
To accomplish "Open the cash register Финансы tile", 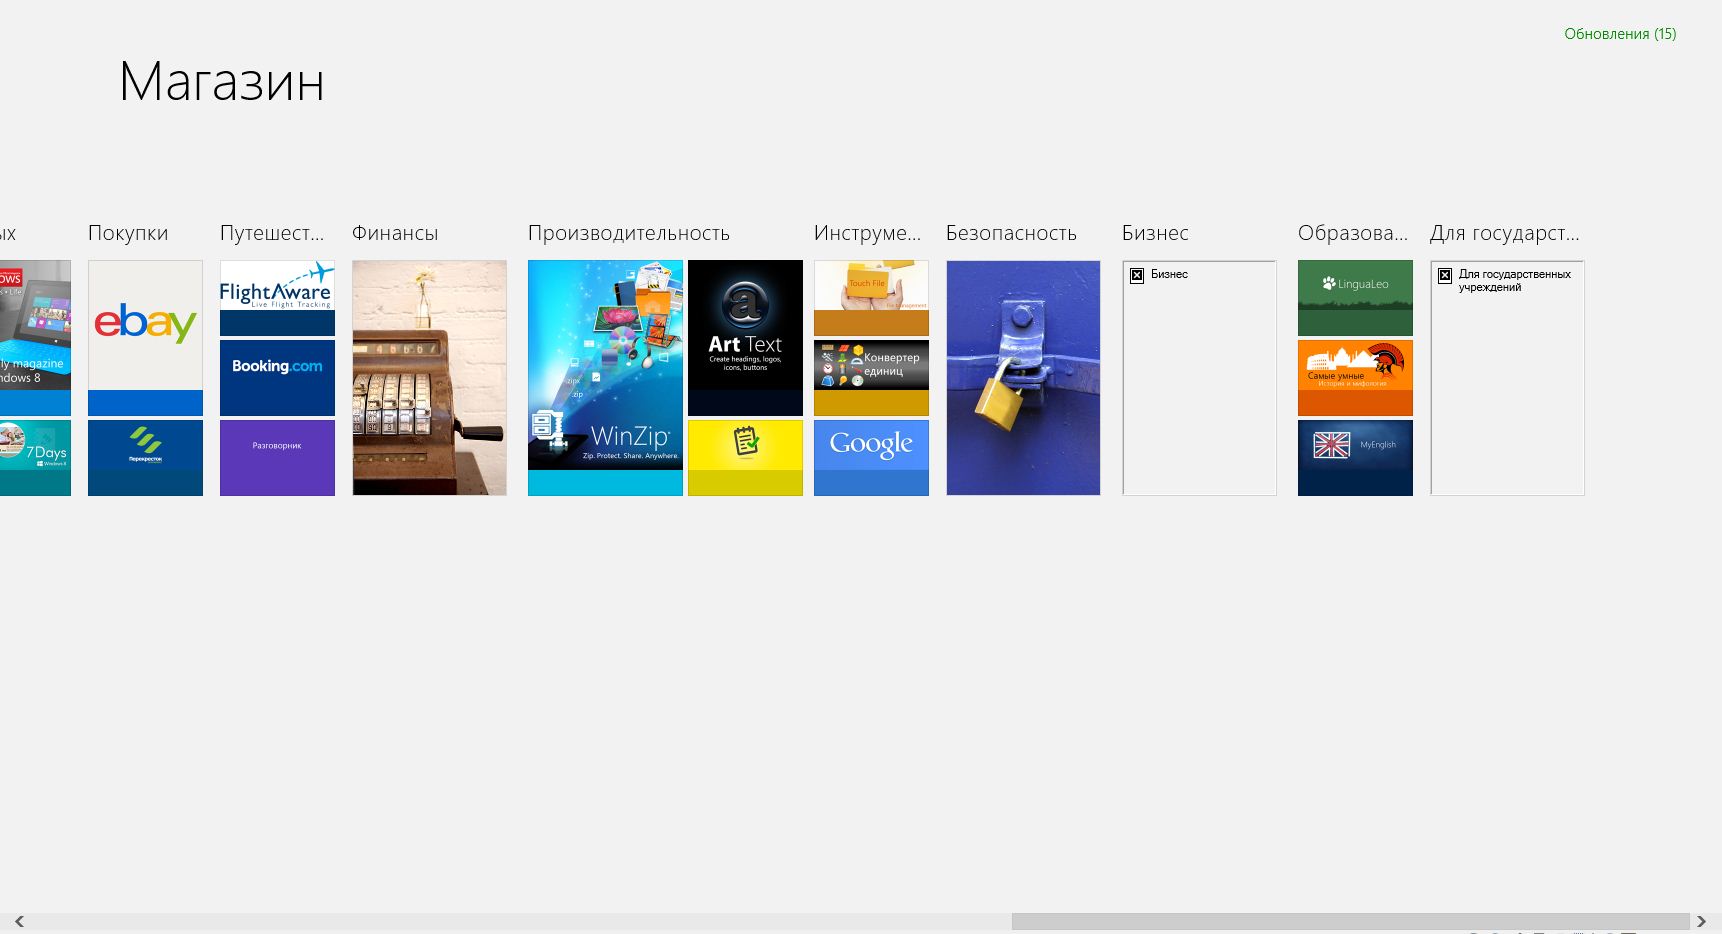I will [x=429, y=378].
